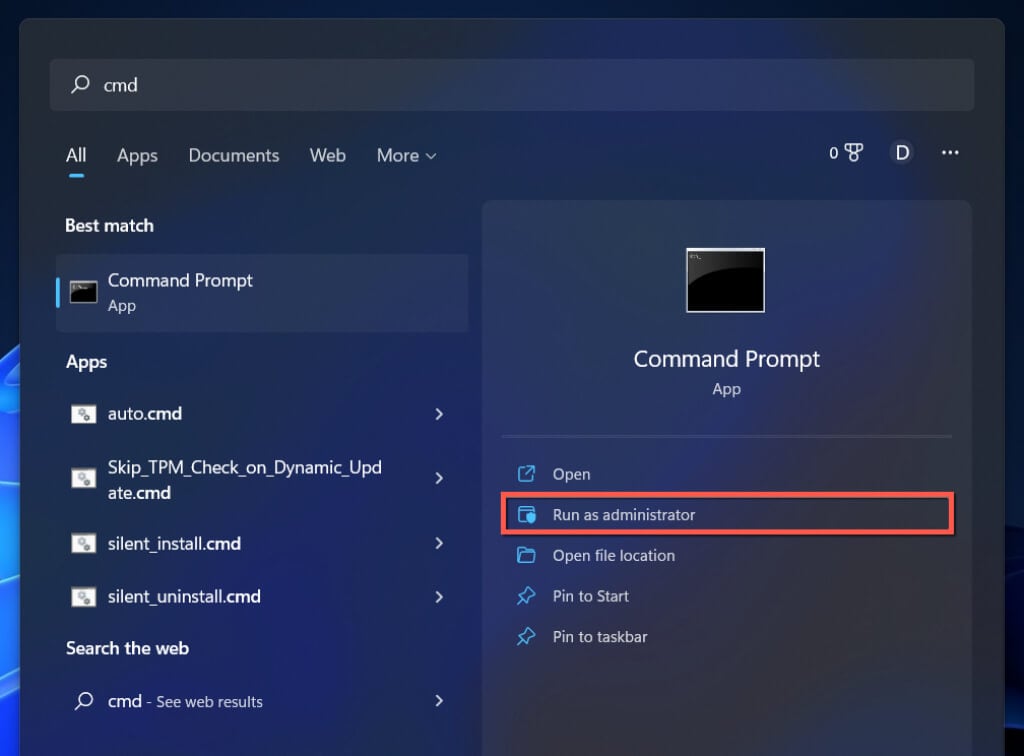Viewport: 1024px width, 756px height.
Task: Expand the Skip_TPM_Check_on_Dynamic_Update.cmd chevron
Action: tap(439, 479)
